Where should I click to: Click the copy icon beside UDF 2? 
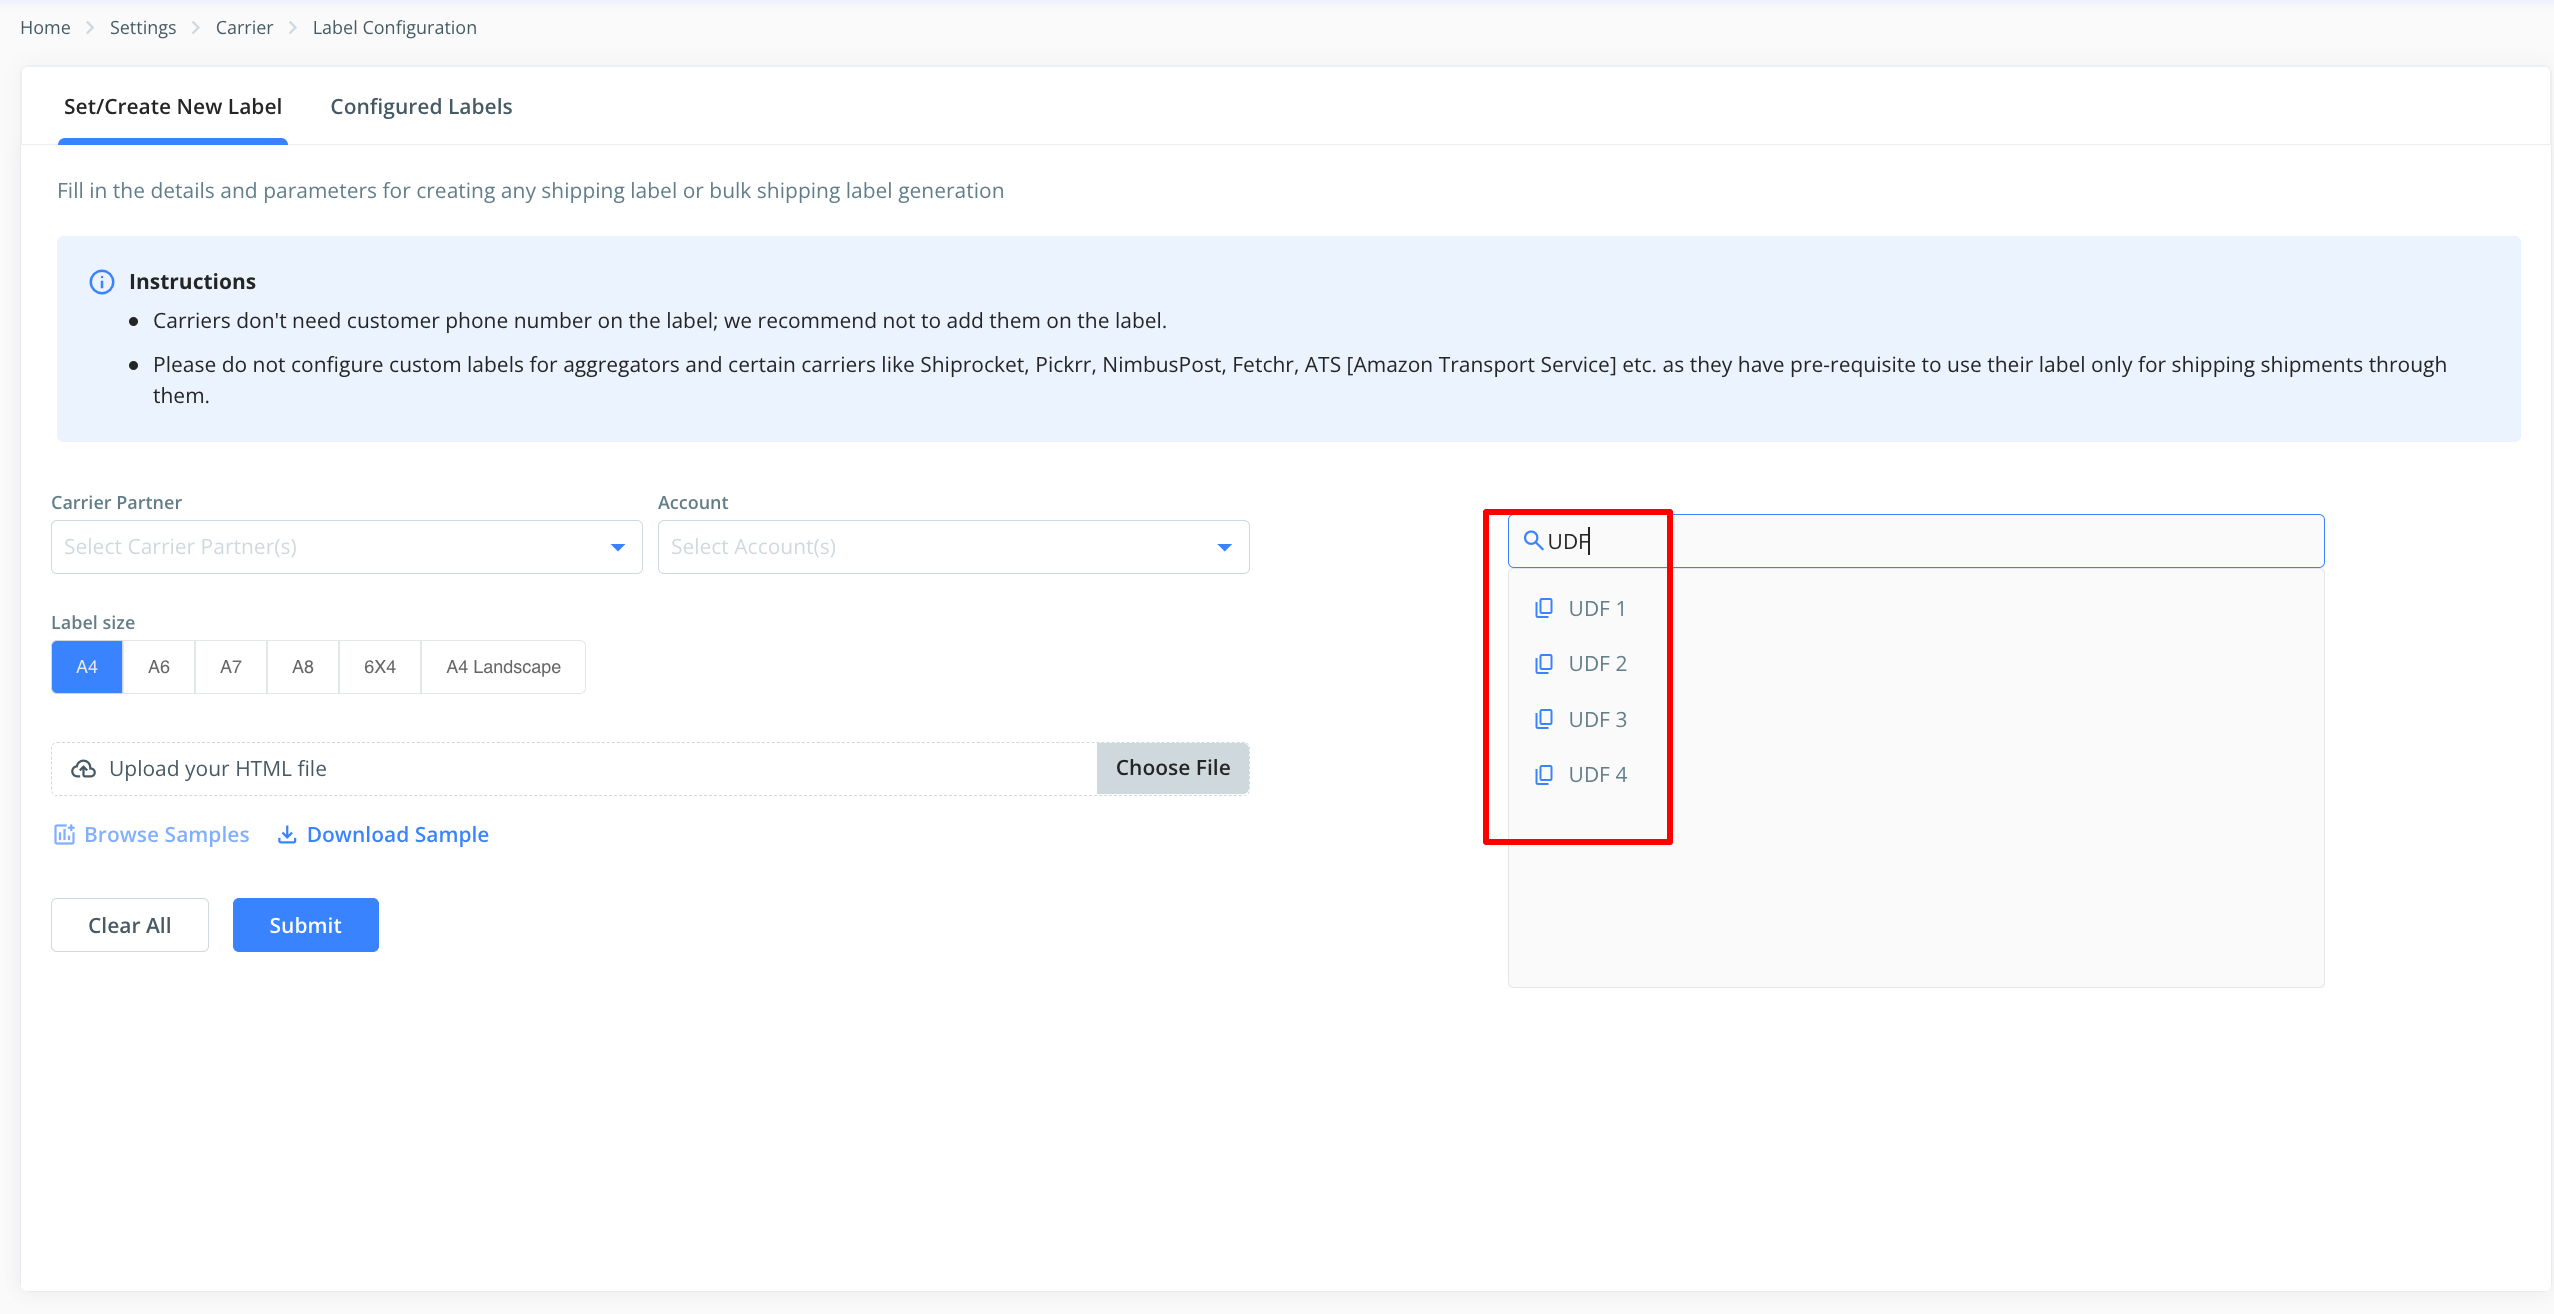(1544, 664)
